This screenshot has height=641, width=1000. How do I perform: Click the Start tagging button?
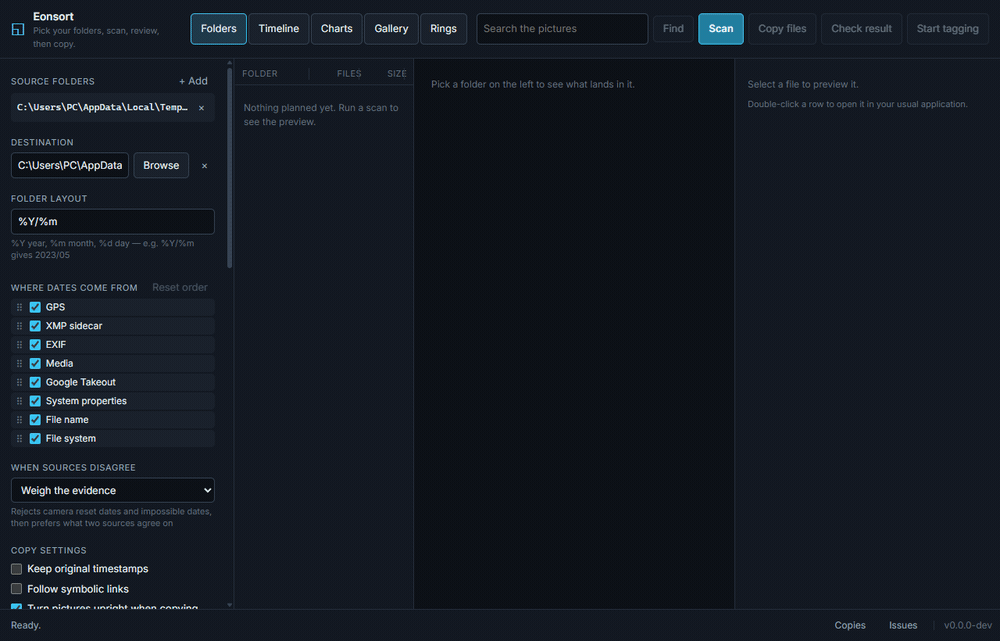point(948,29)
